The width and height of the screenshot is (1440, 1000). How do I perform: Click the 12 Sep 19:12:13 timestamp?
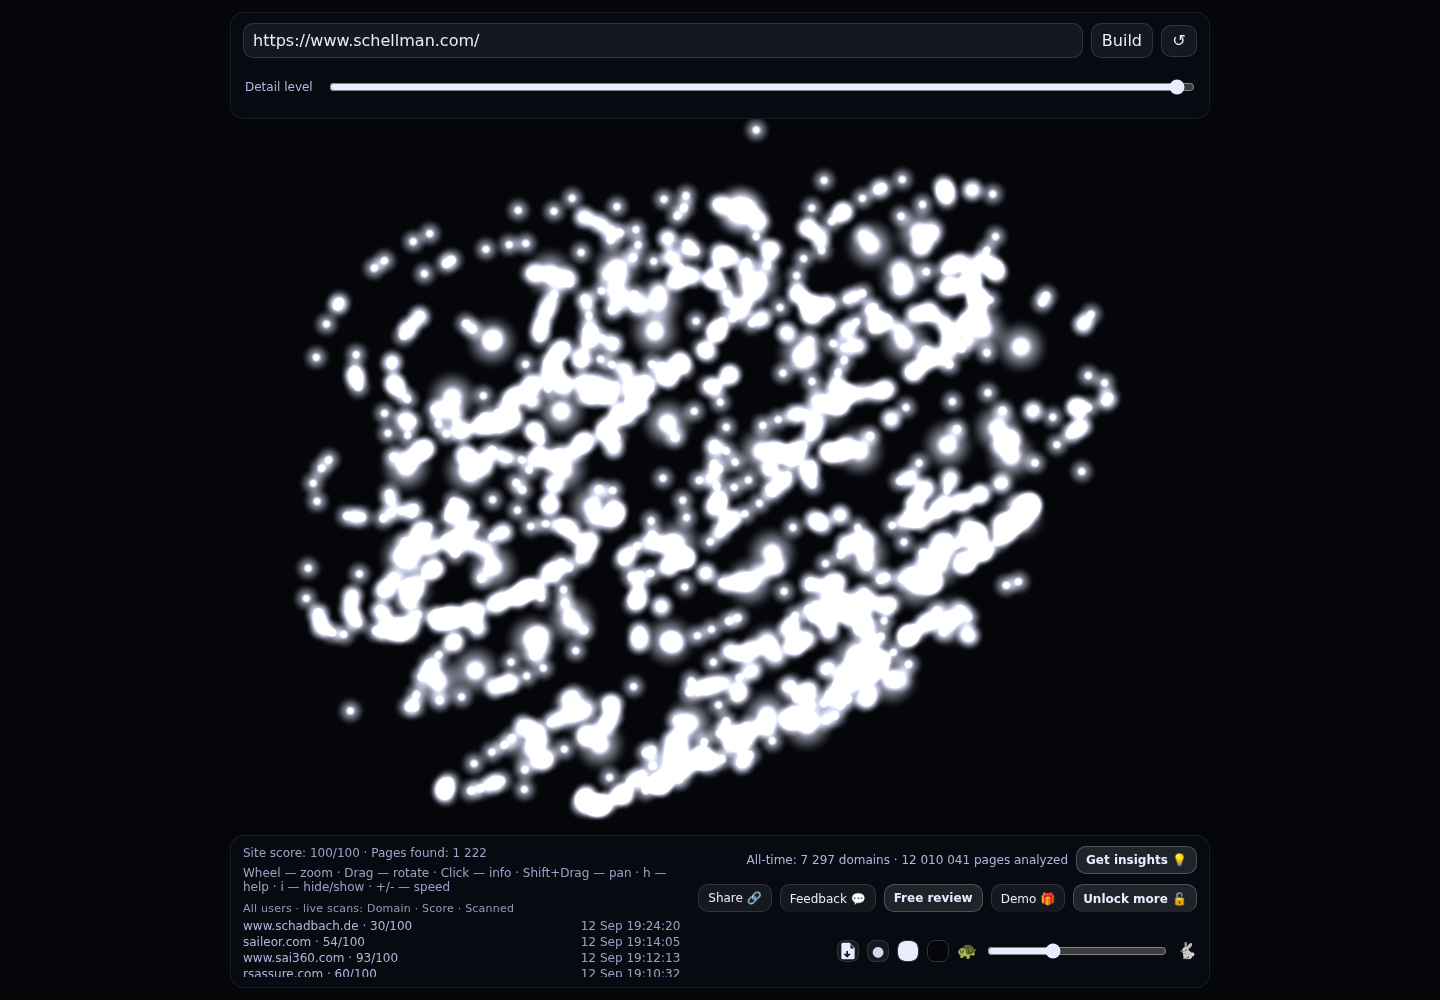(x=630, y=958)
